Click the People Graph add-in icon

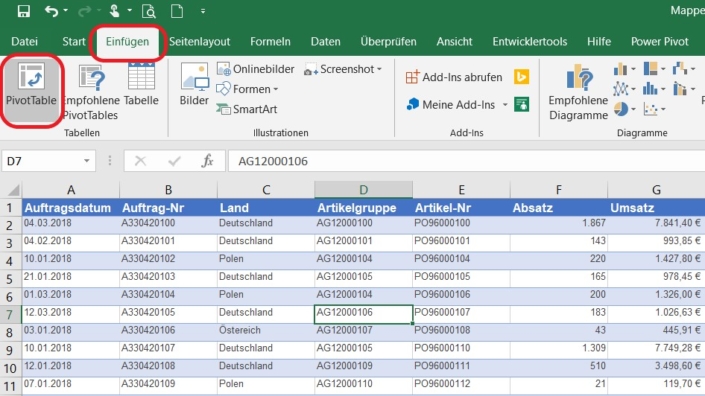[521, 104]
